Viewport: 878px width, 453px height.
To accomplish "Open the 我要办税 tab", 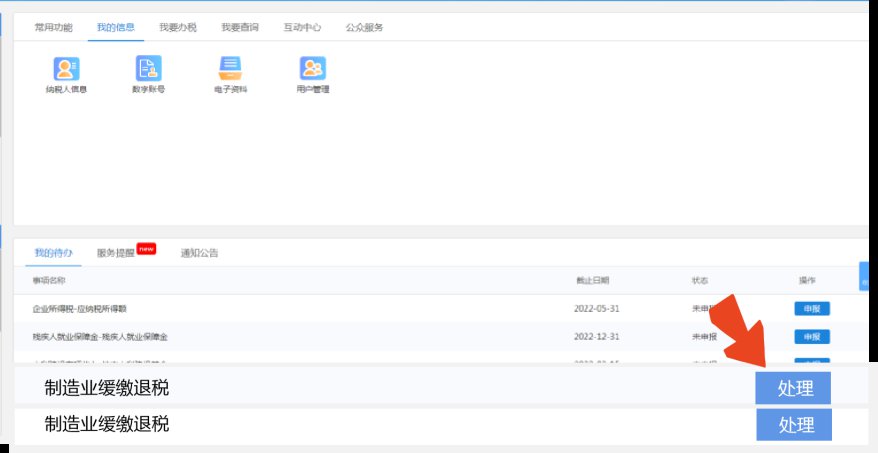I will [178, 27].
